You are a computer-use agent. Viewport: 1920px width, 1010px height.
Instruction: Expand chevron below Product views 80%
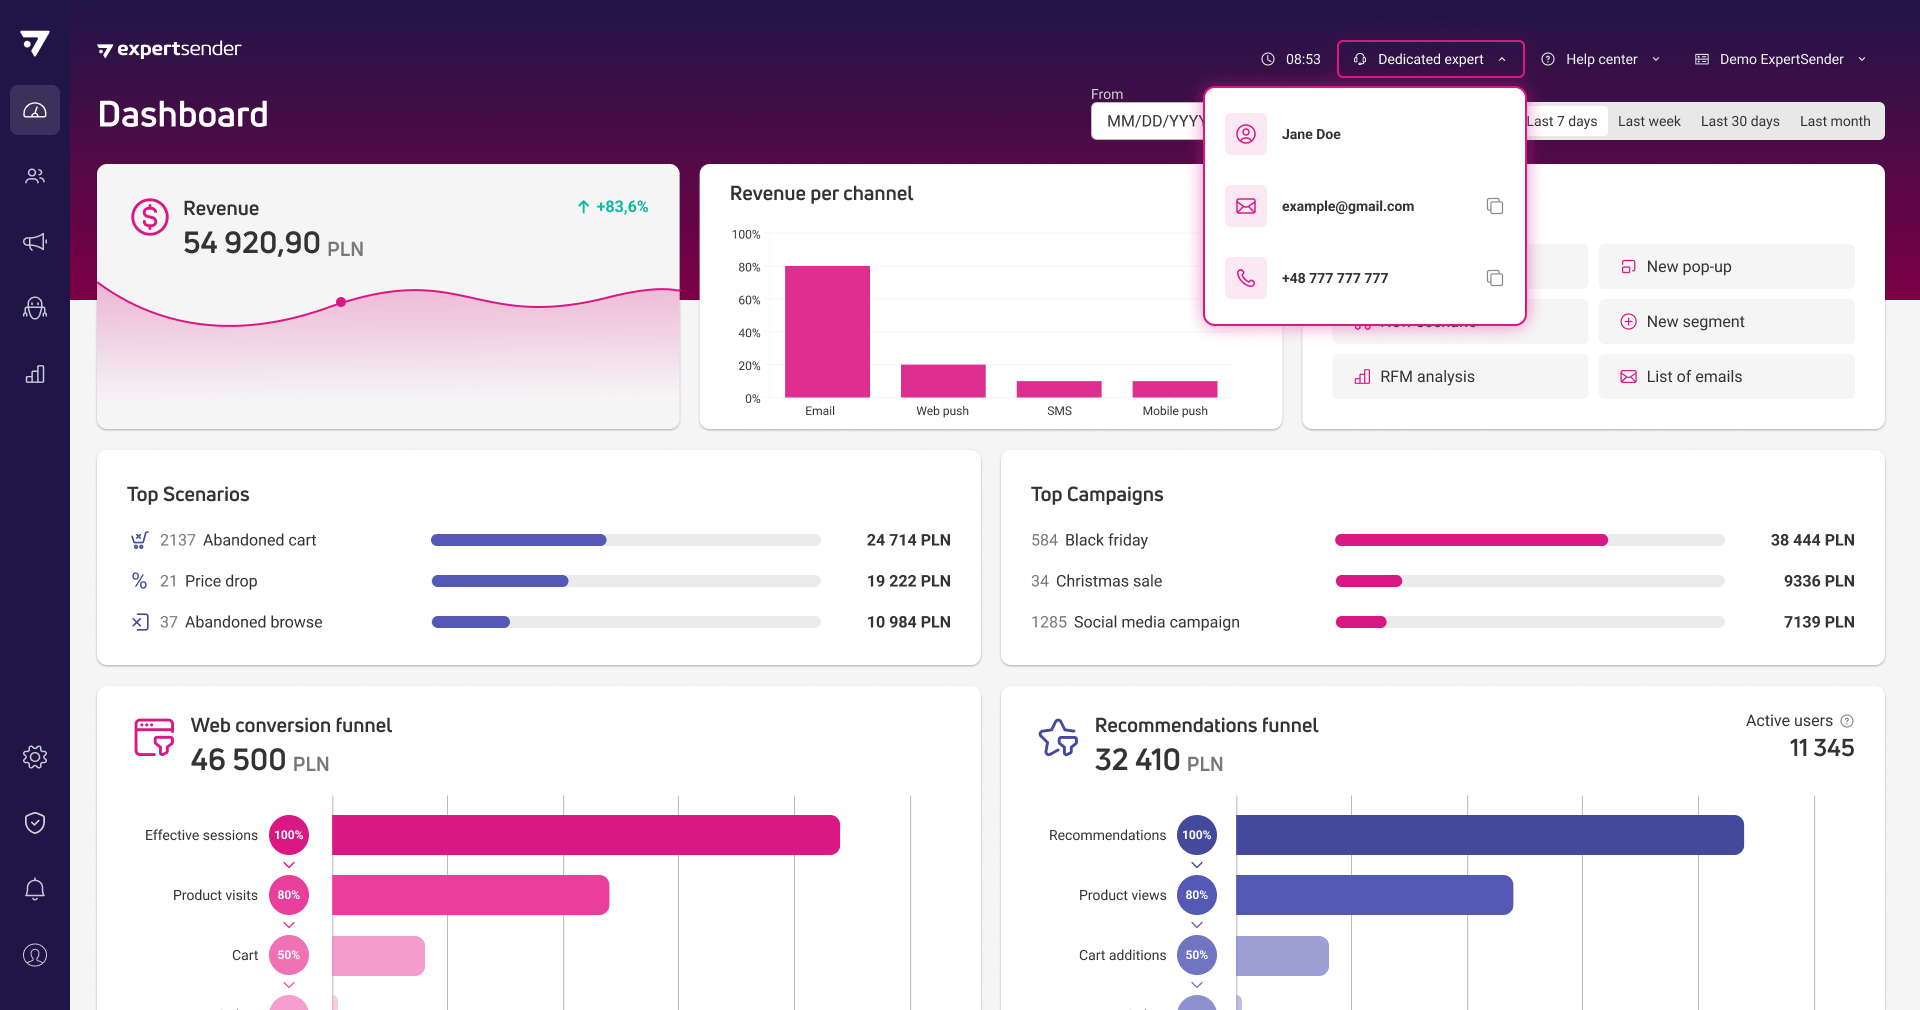(1197, 925)
